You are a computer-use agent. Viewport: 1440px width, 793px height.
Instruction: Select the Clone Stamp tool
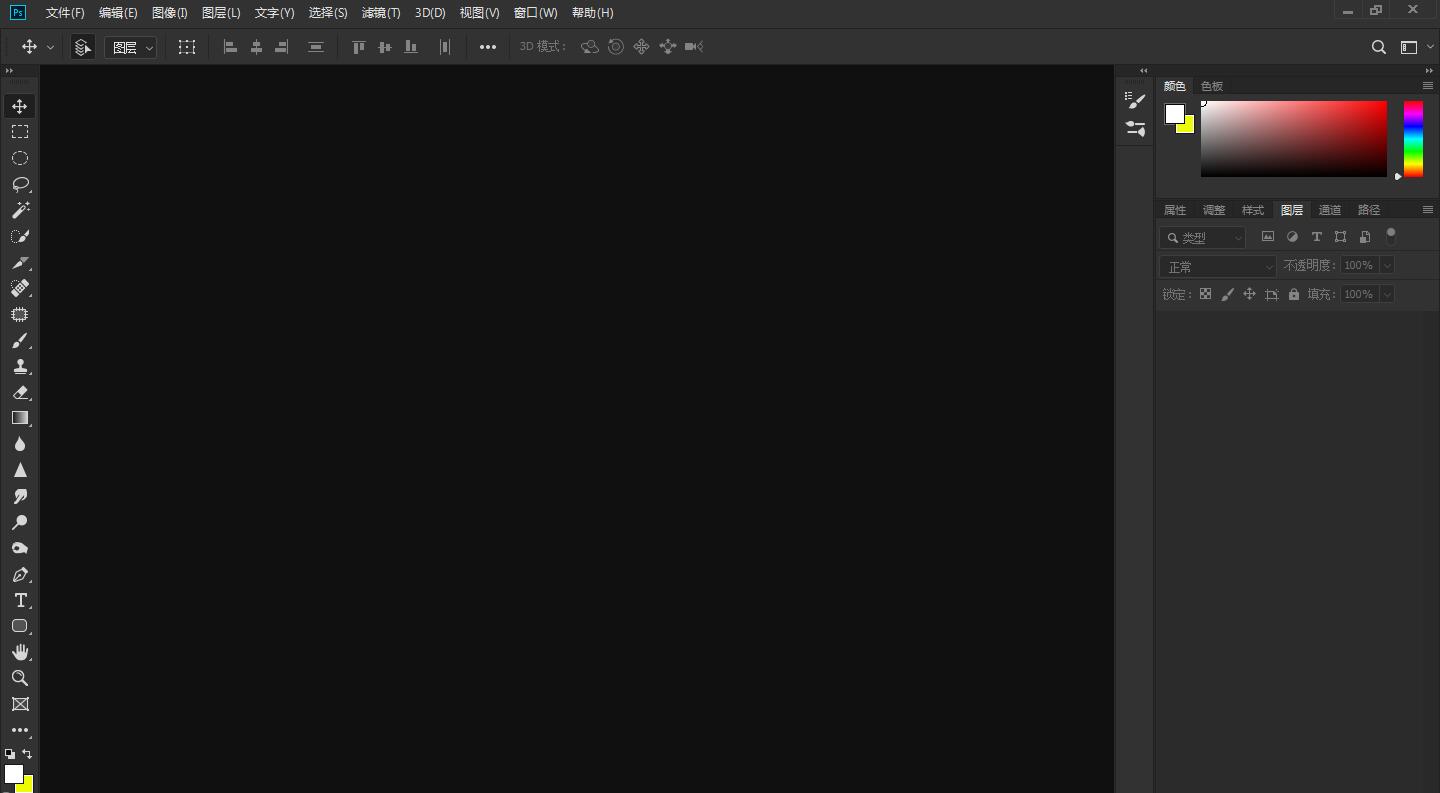coord(20,366)
